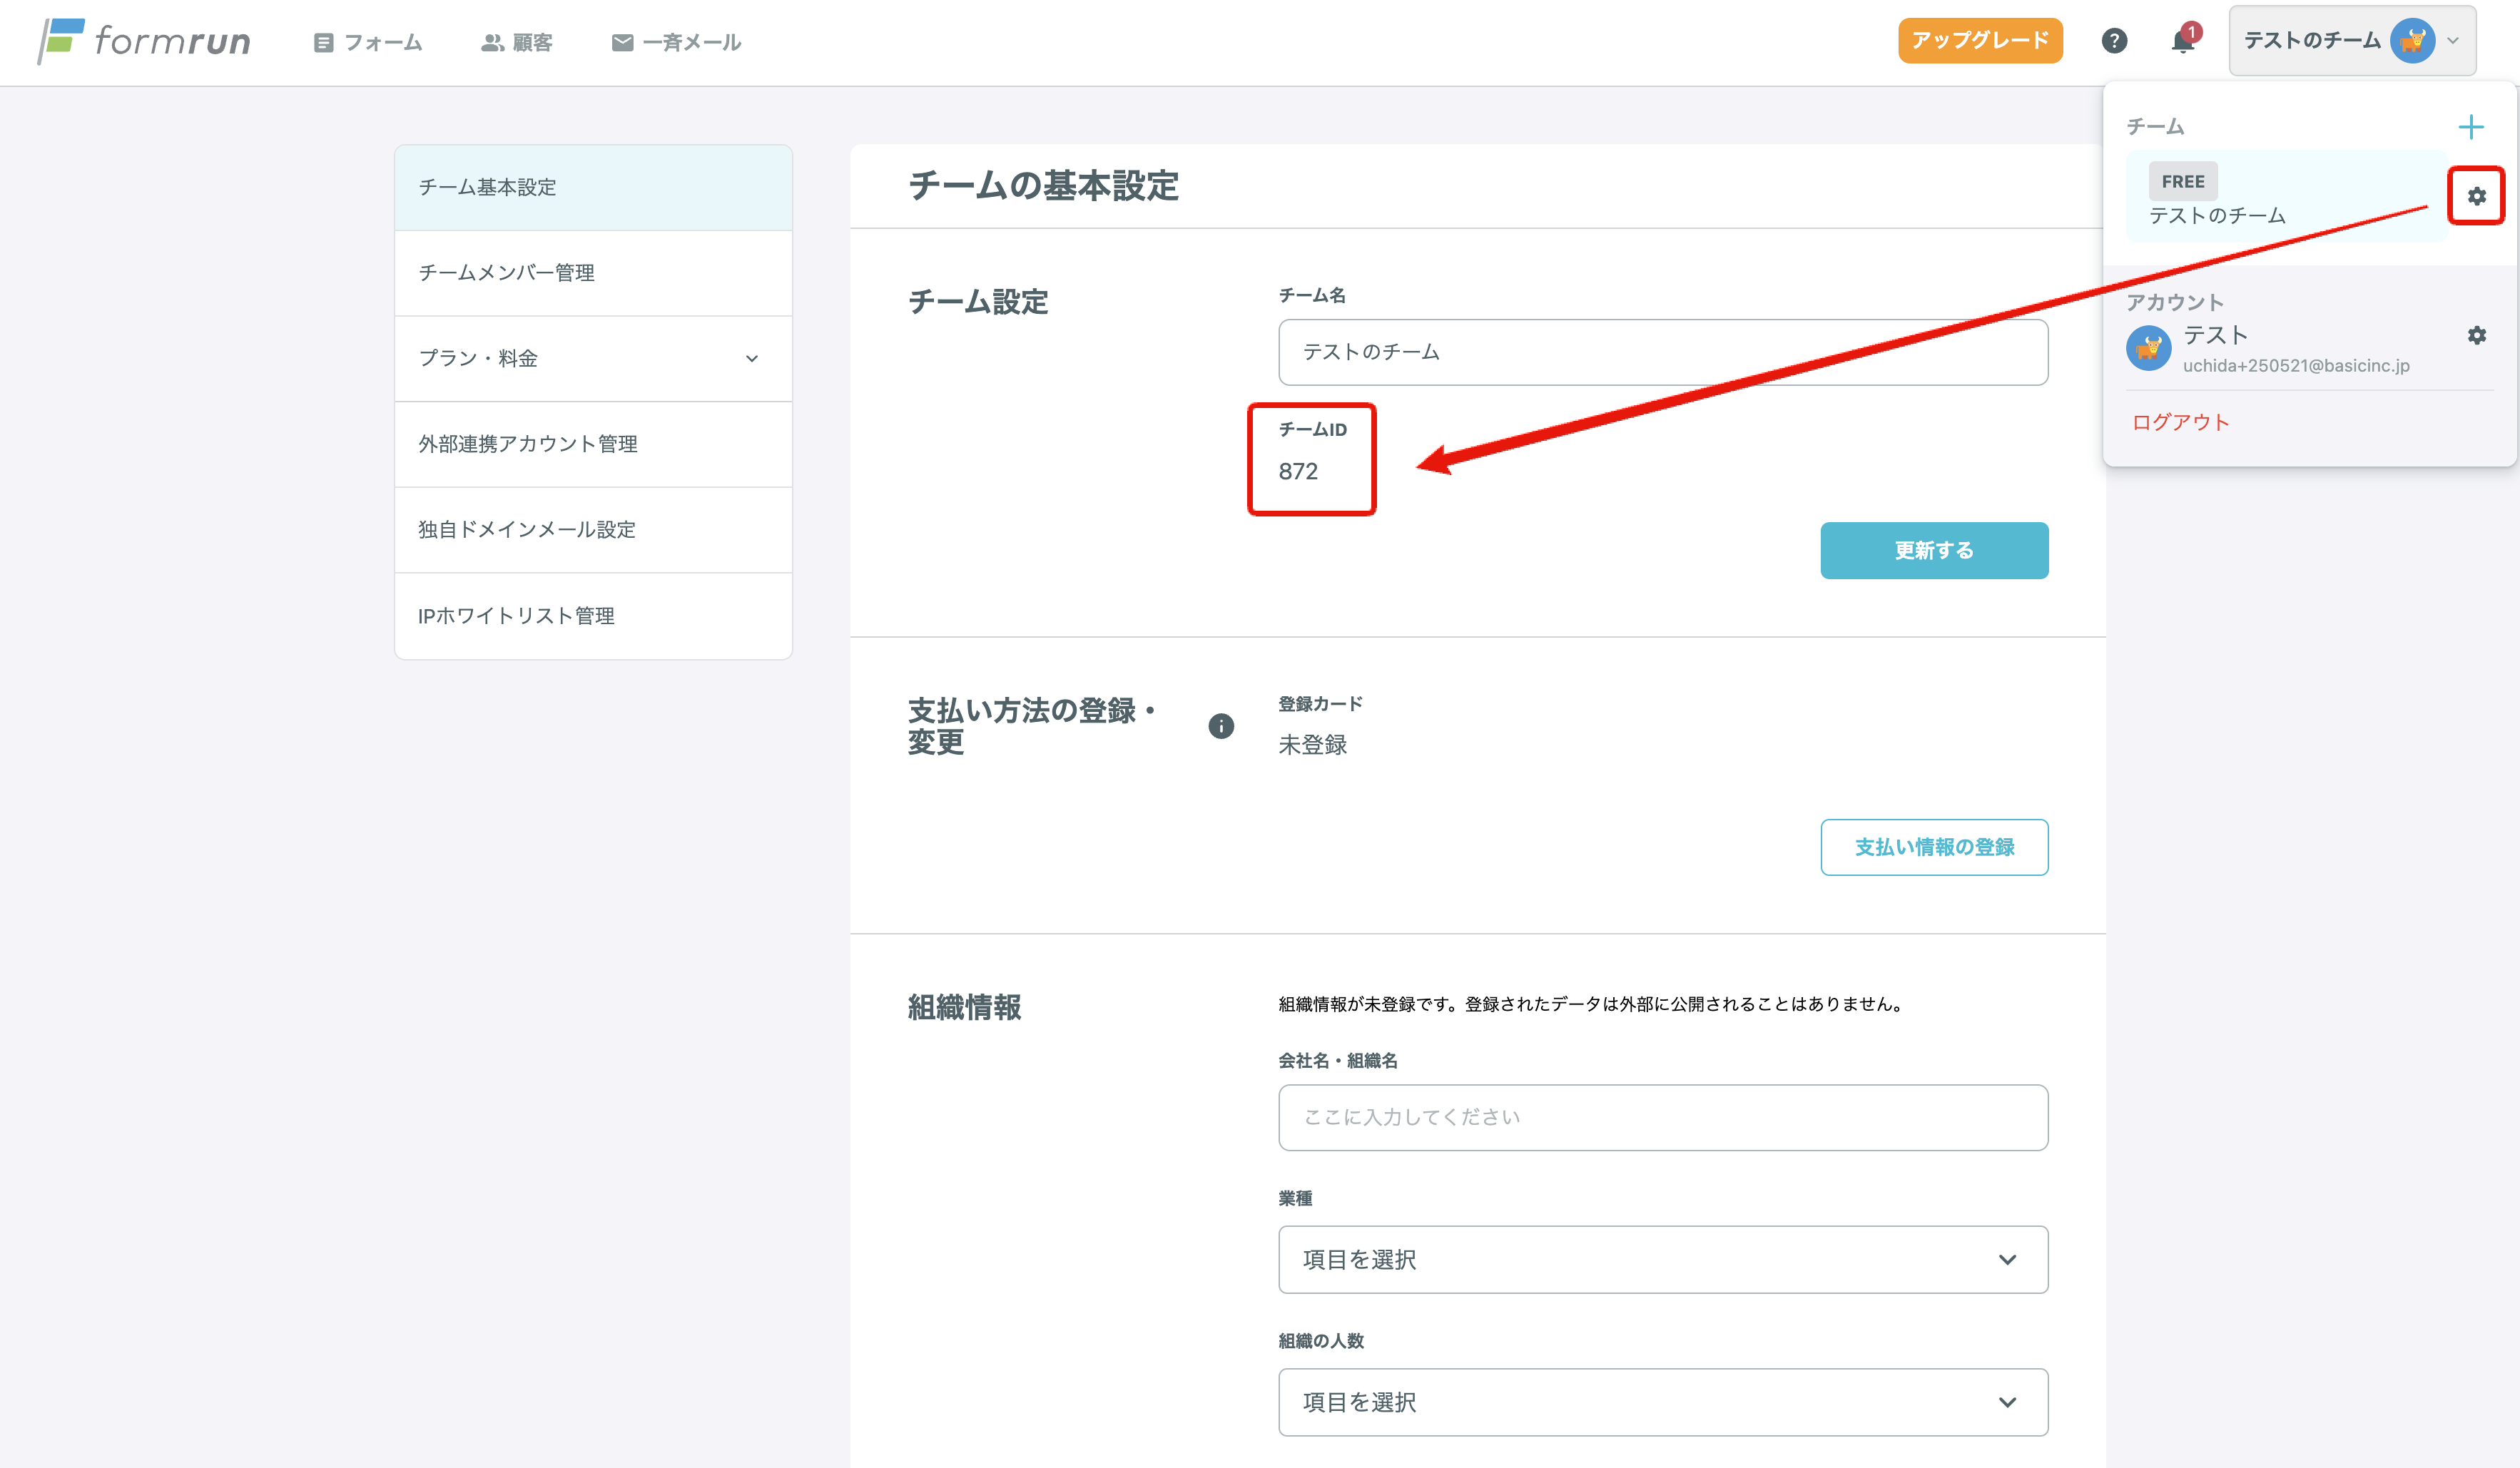Open the help question mark icon
The height and width of the screenshot is (1468, 2520).
tap(2114, 41)
